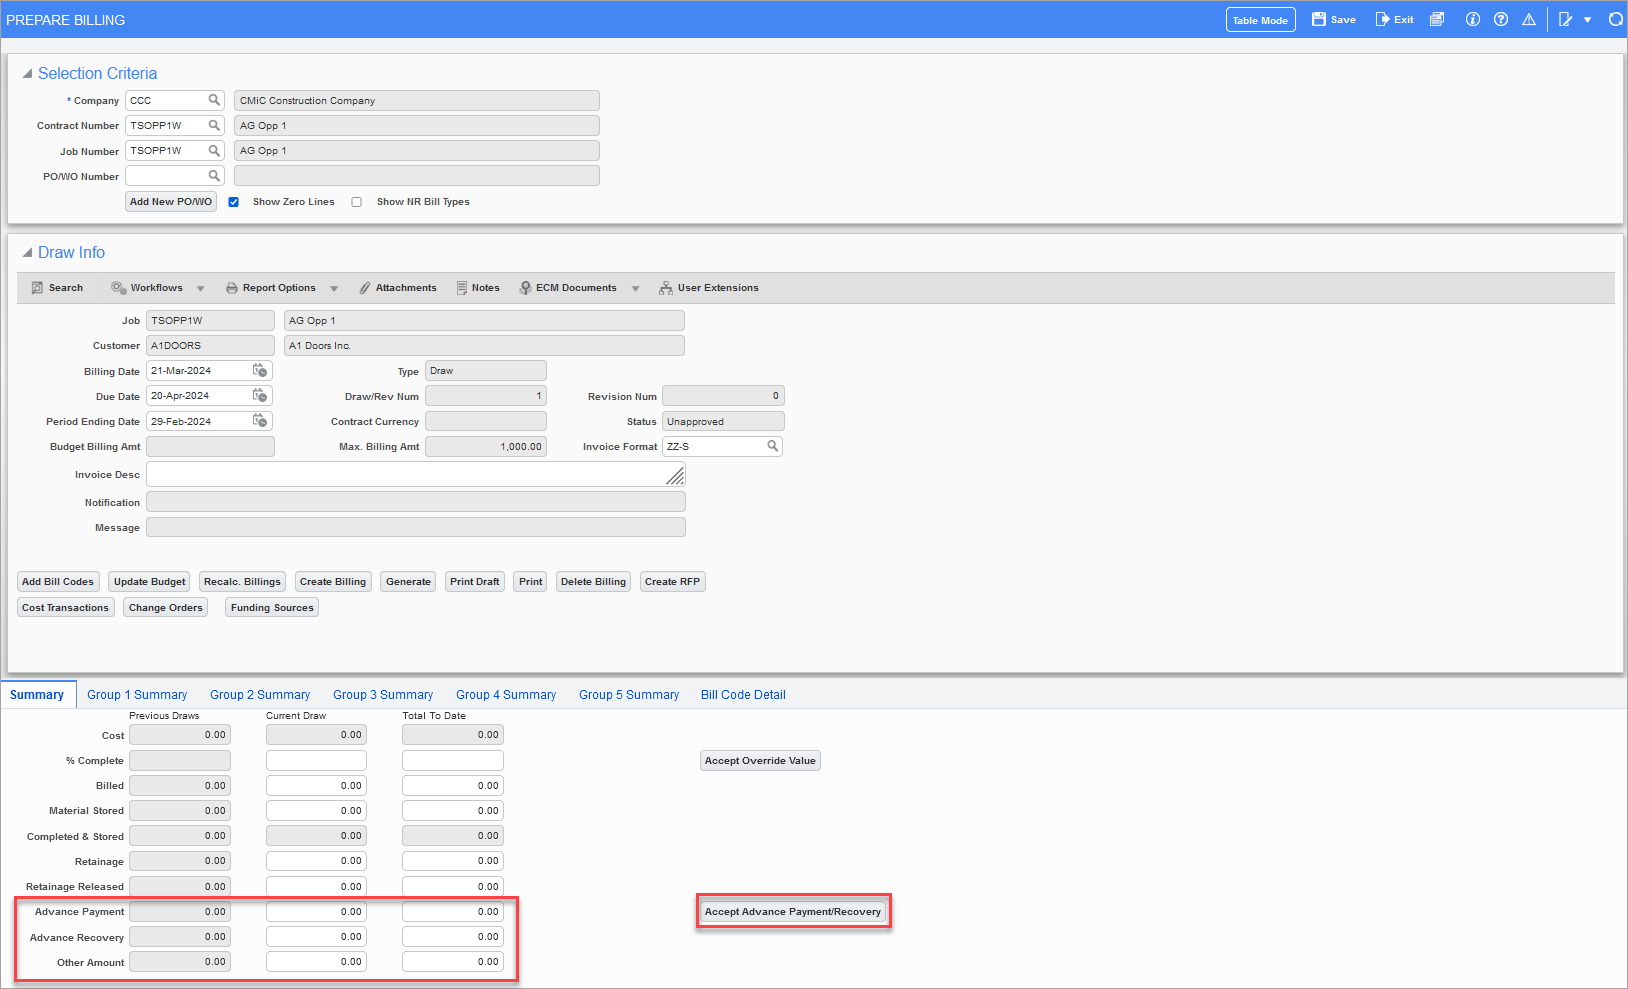This screenshot has width=1628, height=989.
Task: Open the Contract Number lookup magnifier
Action: point(214,125)
